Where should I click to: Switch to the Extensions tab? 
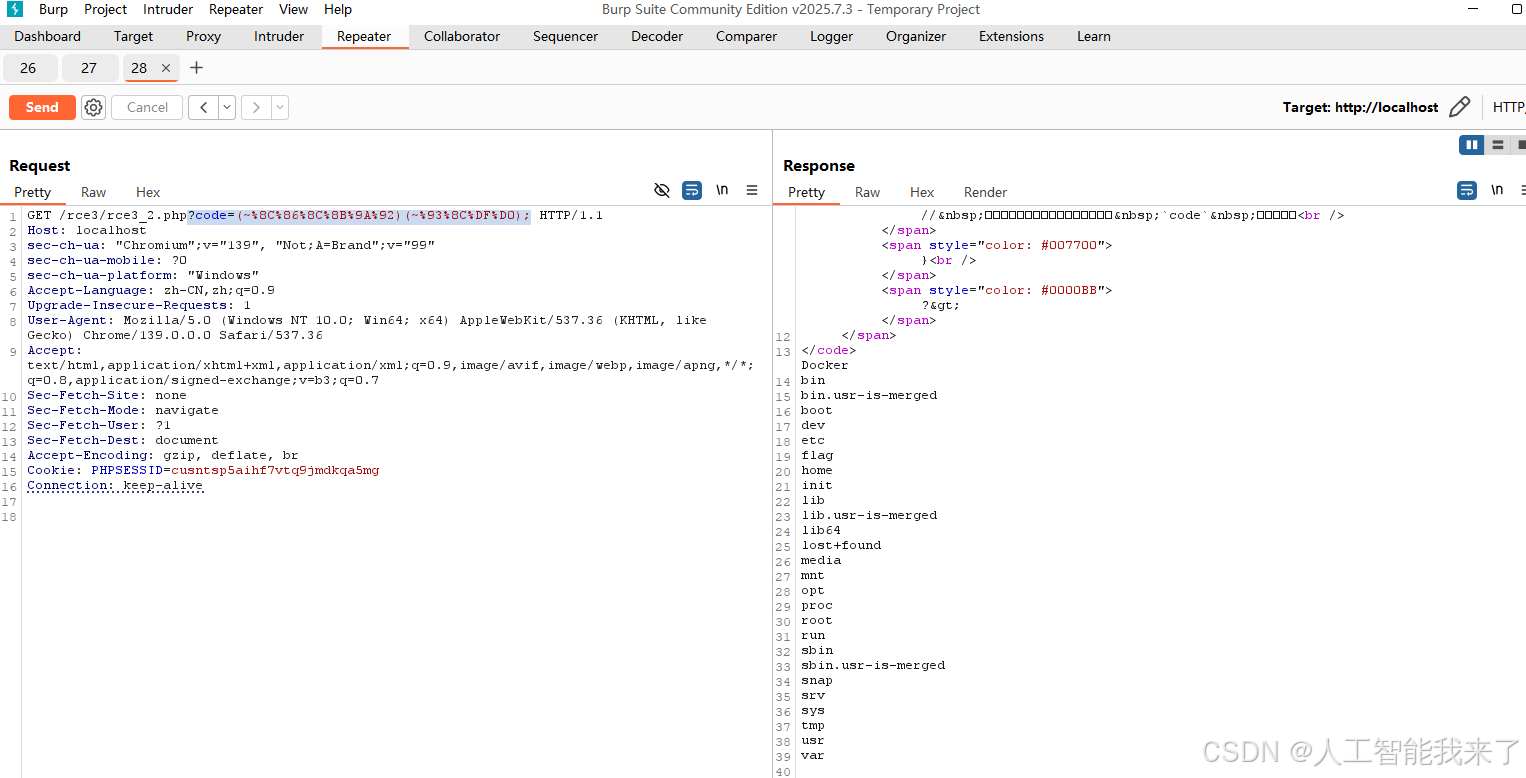pyautogui.click(x=1011, y=36)
